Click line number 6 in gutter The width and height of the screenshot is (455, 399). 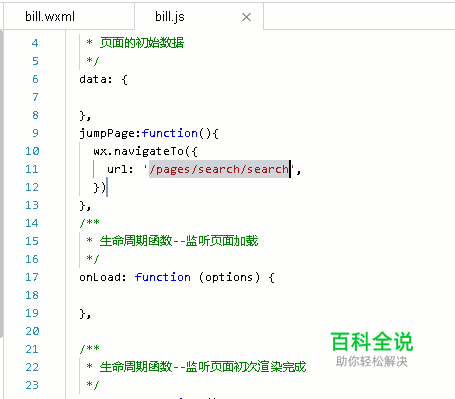coord(35,79)
